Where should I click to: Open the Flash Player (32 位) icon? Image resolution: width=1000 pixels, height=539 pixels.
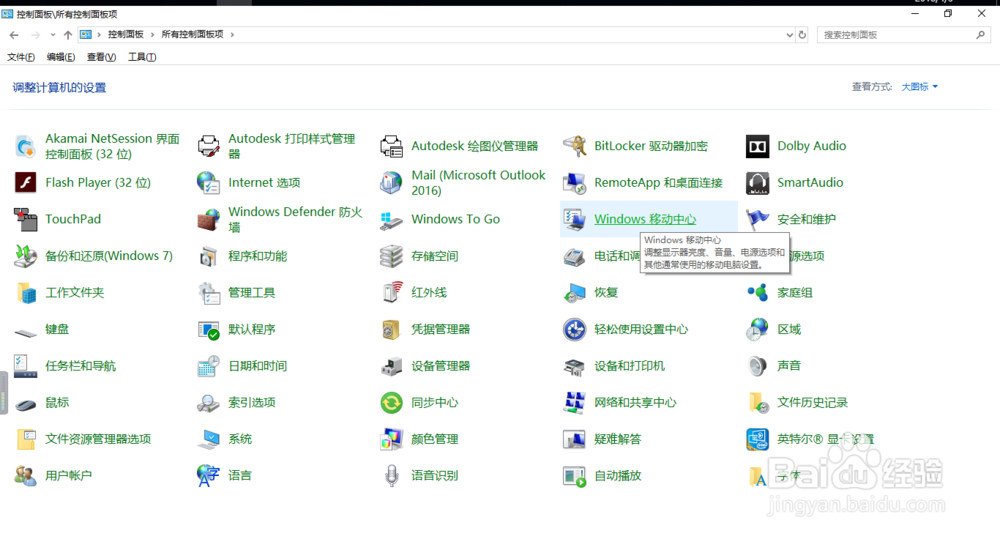(26, 182)
